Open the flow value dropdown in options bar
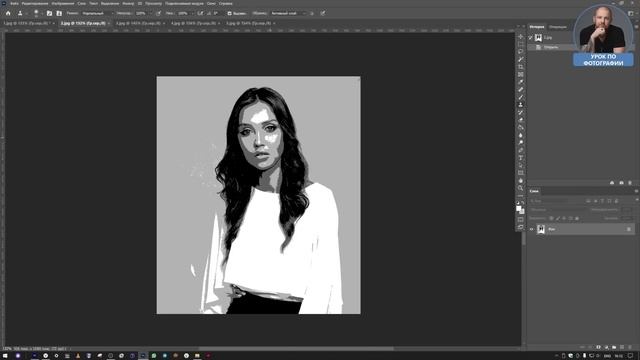Screen dimensions: 640x360 coord(192,13)
